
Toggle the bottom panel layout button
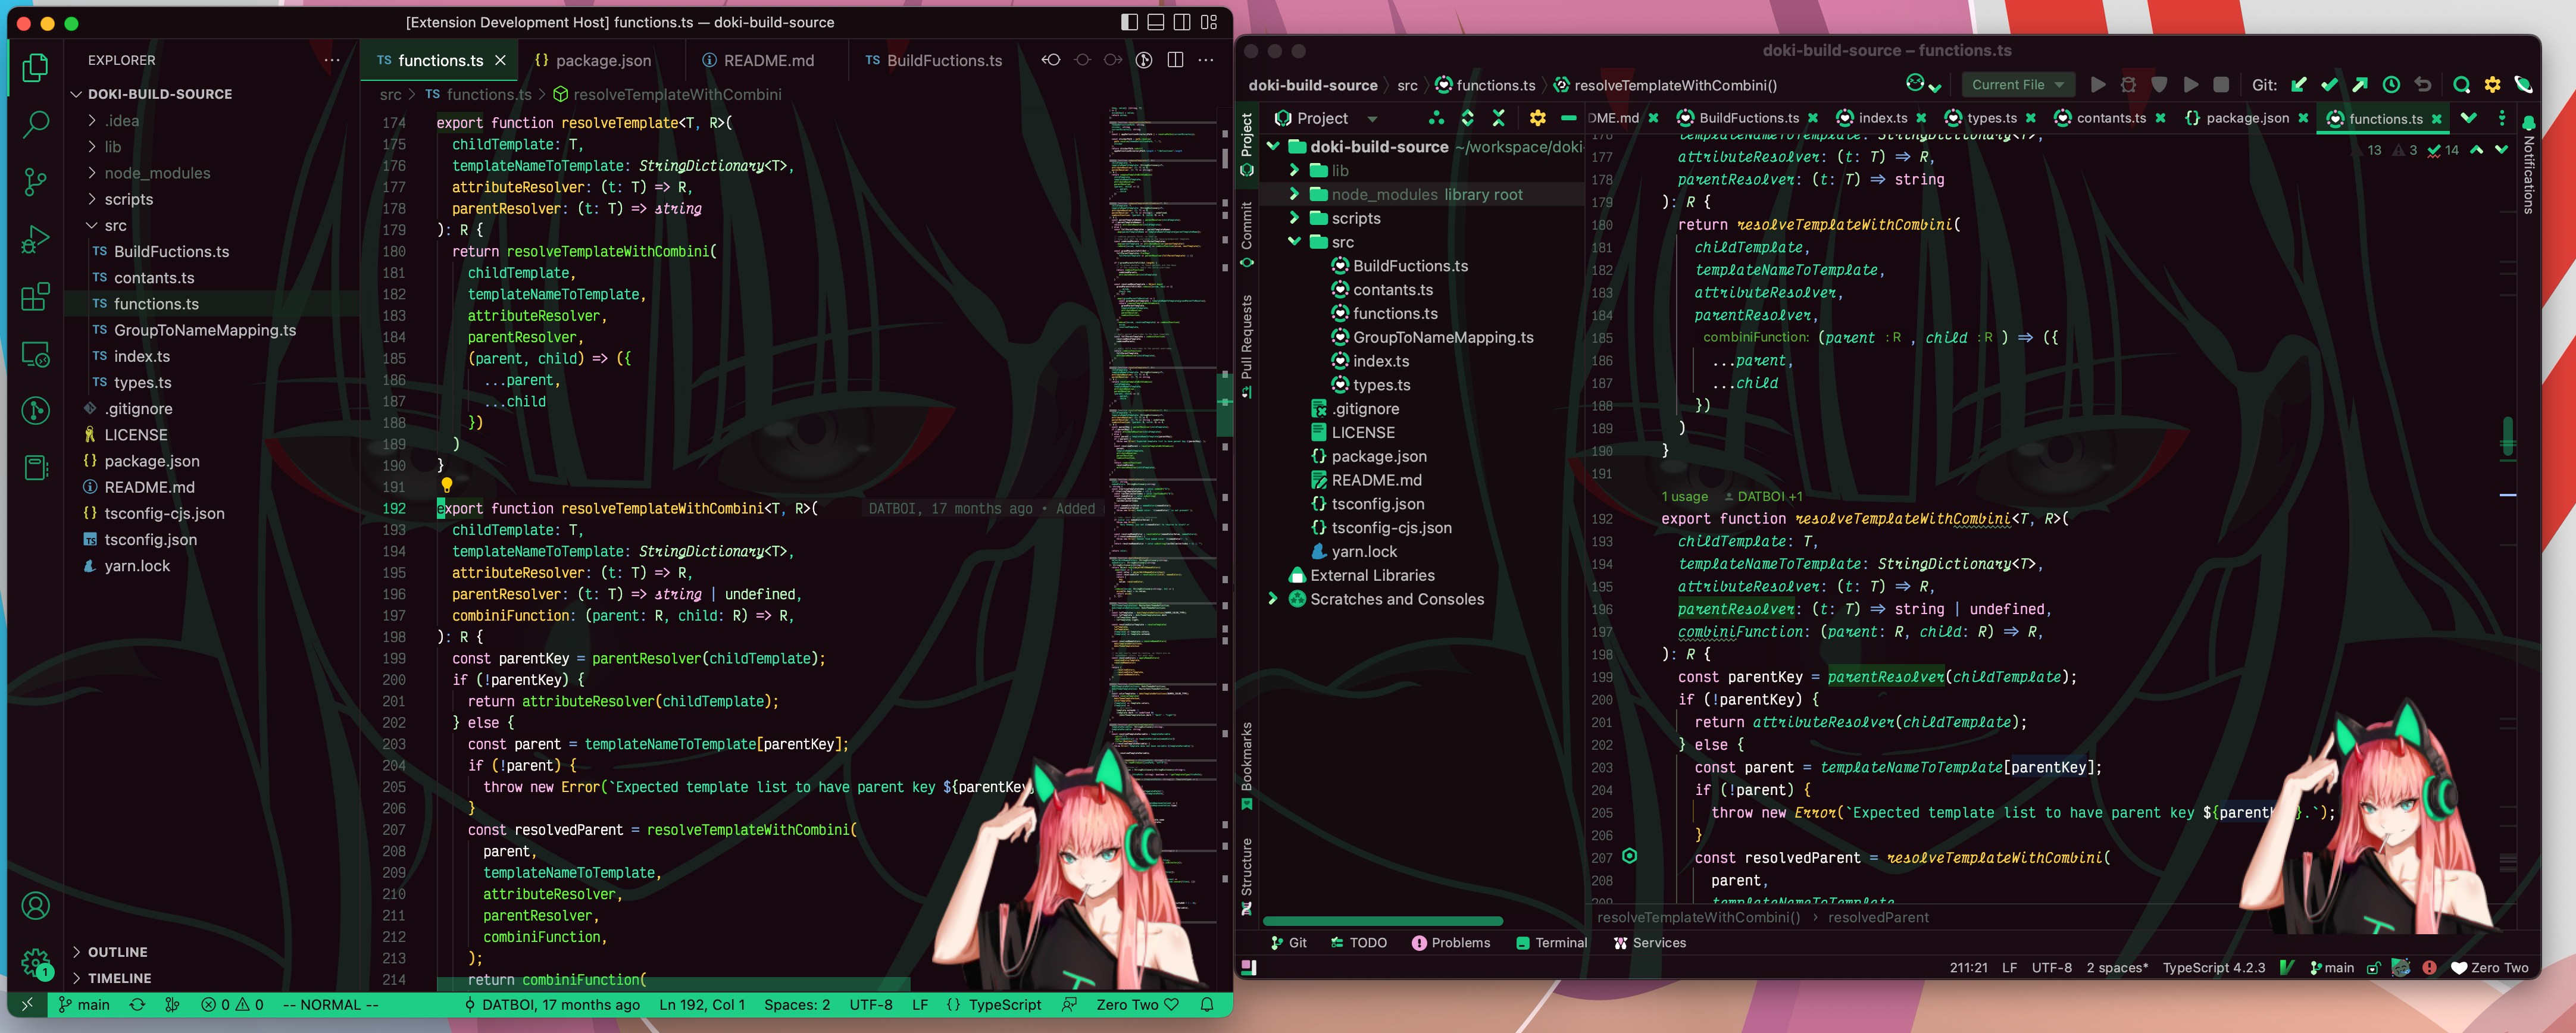(x=1155, y=22)
